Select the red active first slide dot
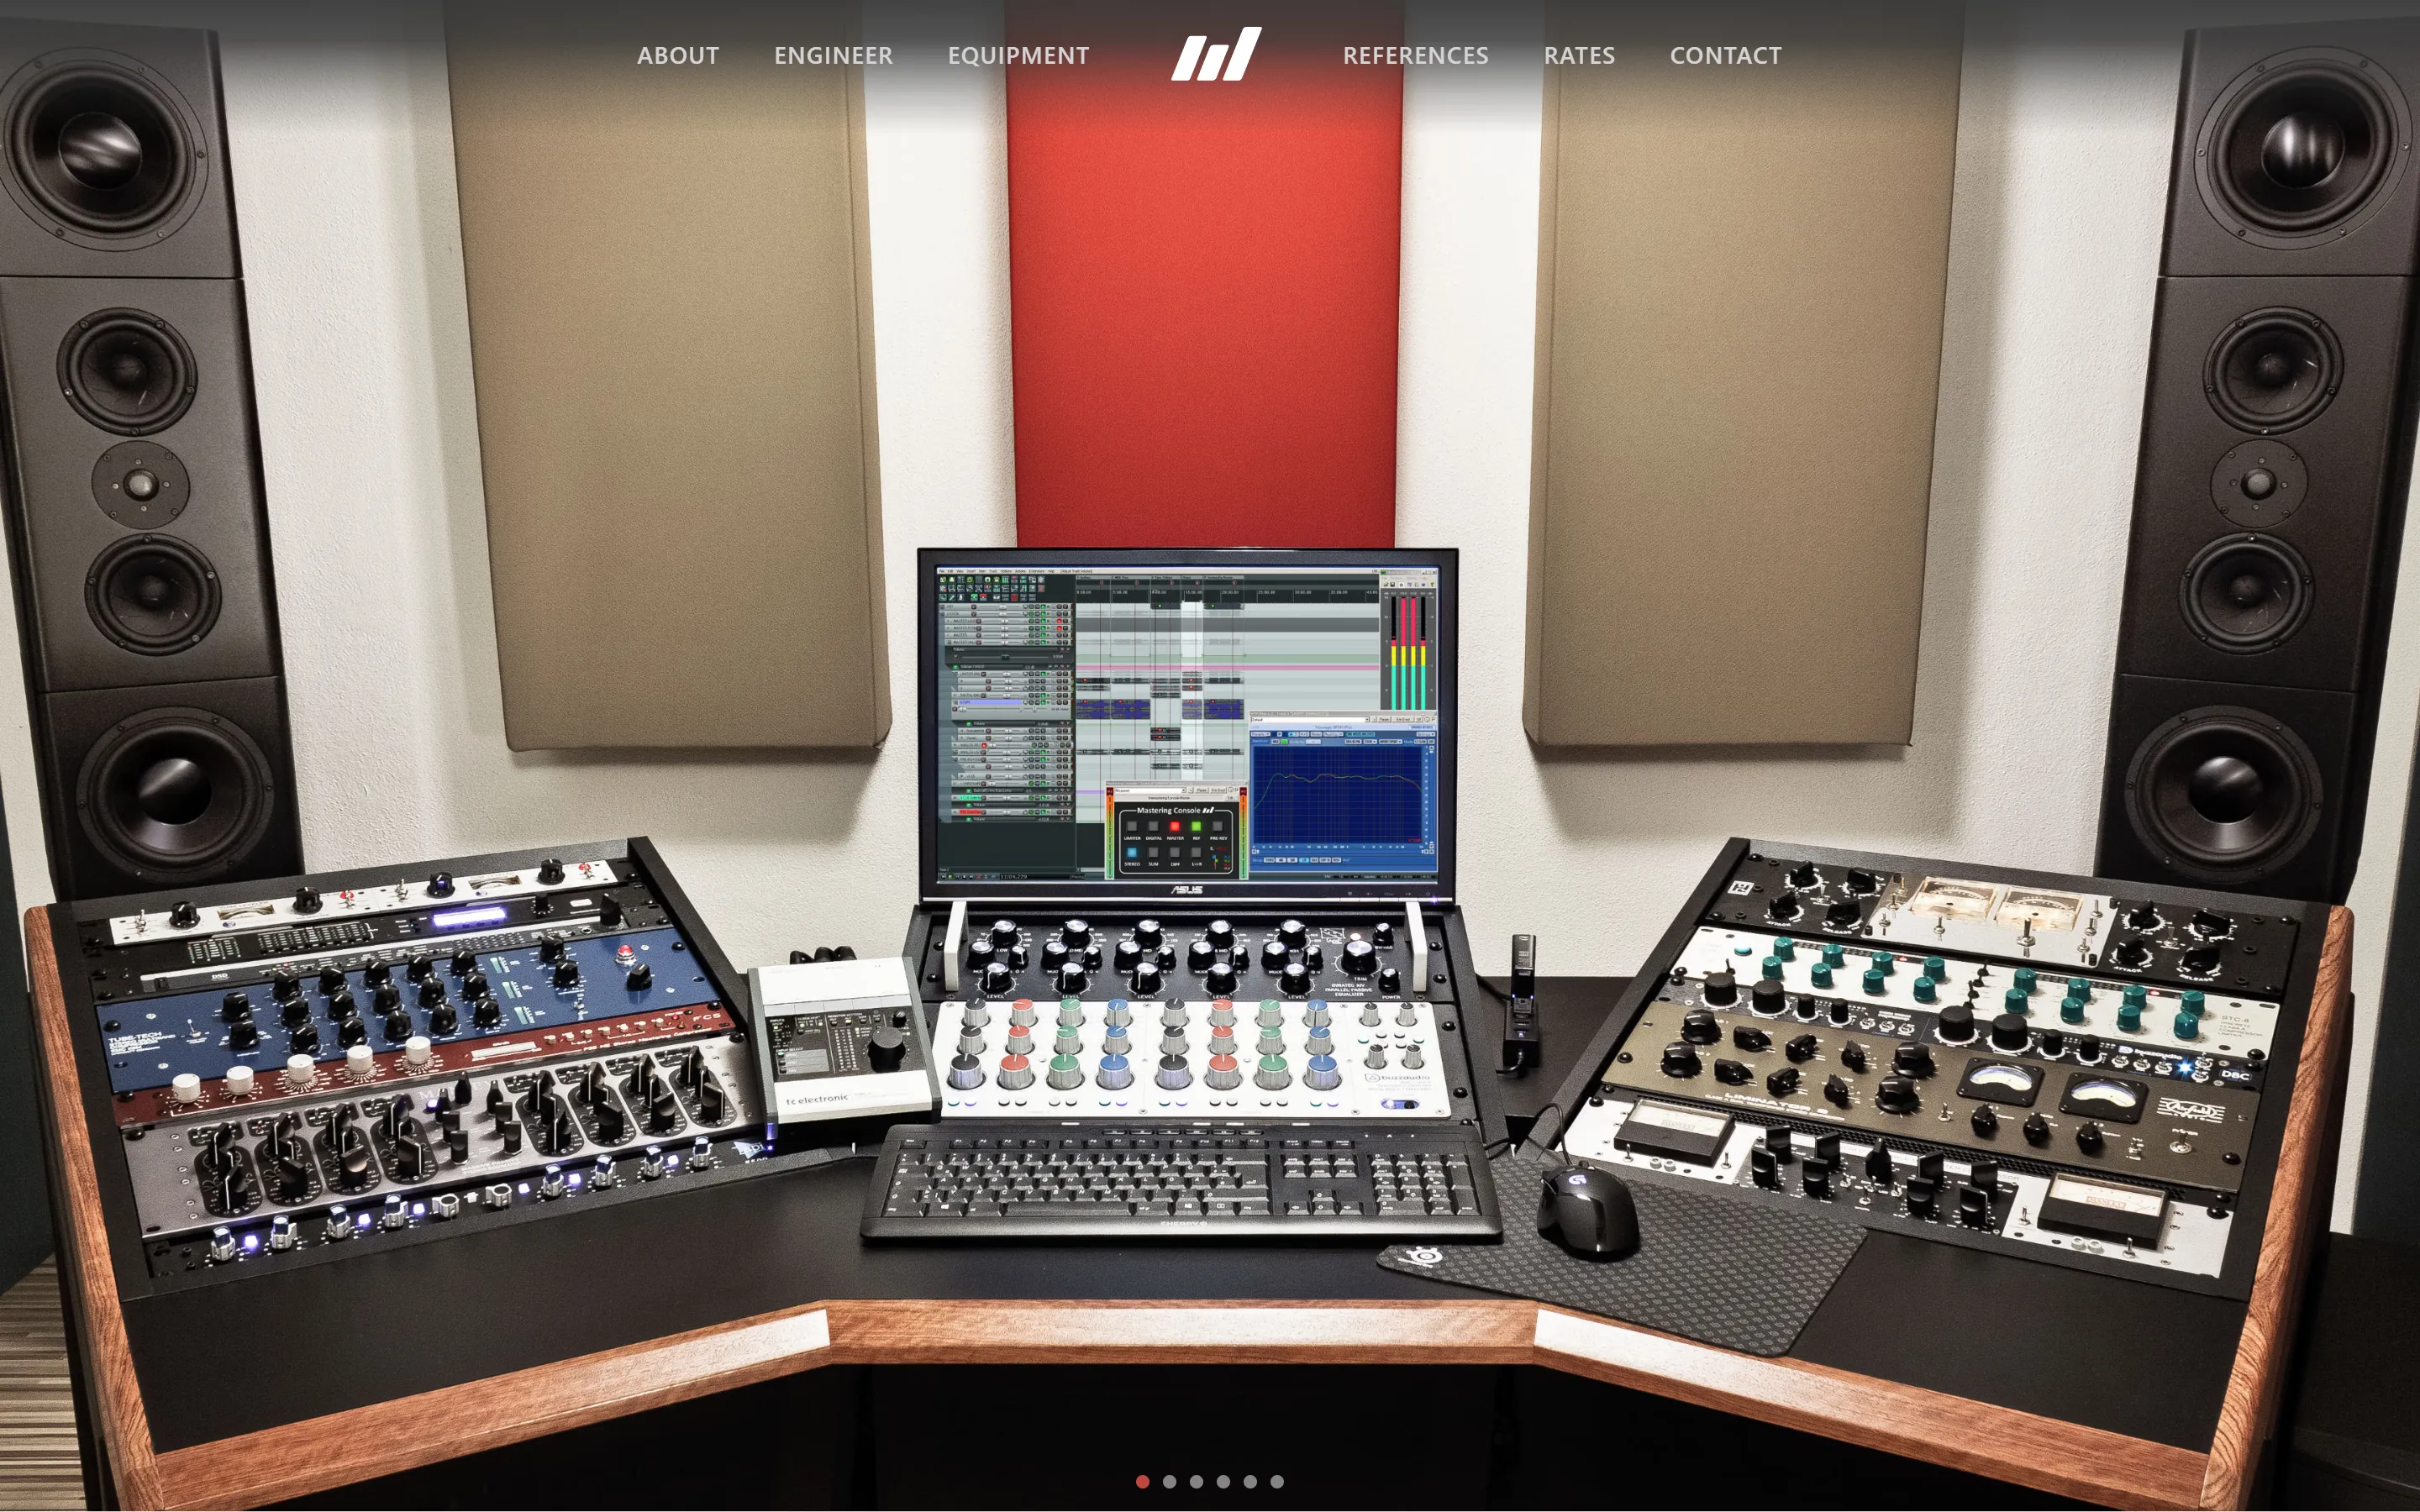This screenshot has height=1512, width=2420. (1143, 1482)
